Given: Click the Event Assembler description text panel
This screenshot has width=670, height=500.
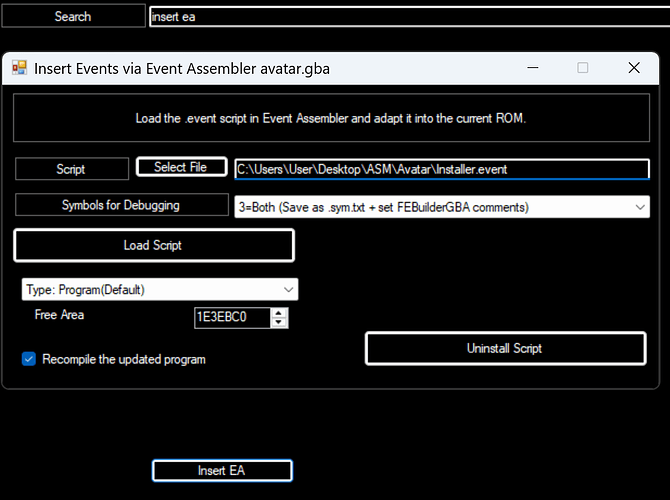Looking at the screenshot, I should [330, 118].
